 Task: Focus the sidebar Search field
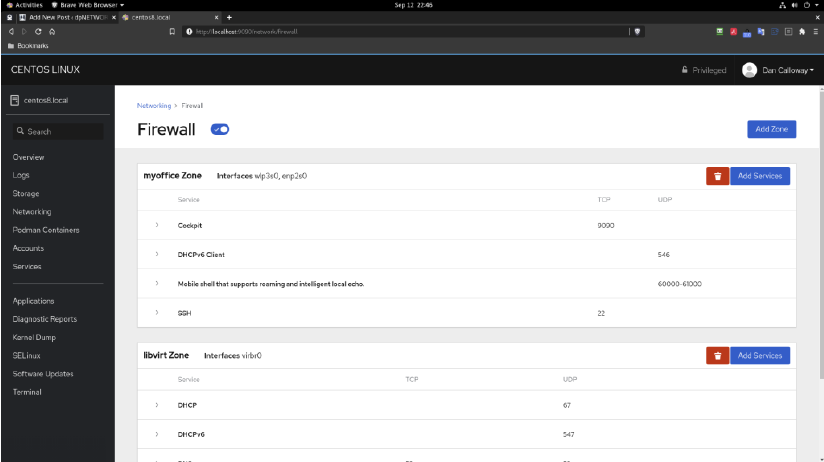(58, 131)
